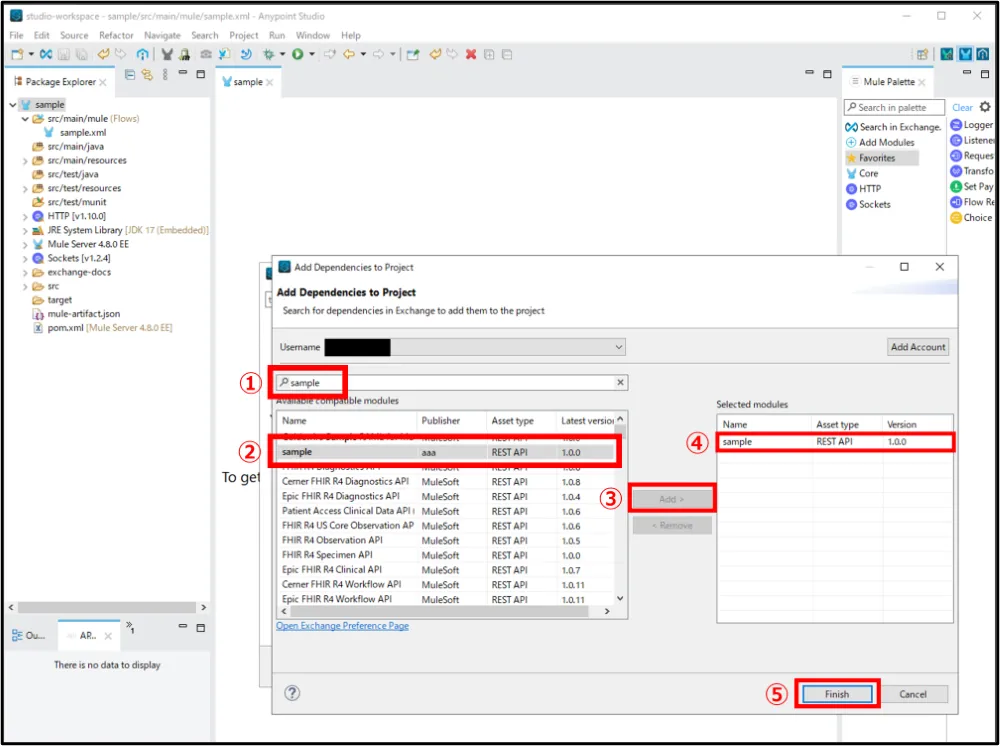Open the Window menu
The height and width of the screenshot is (746, 1000).
click(312, 35)
